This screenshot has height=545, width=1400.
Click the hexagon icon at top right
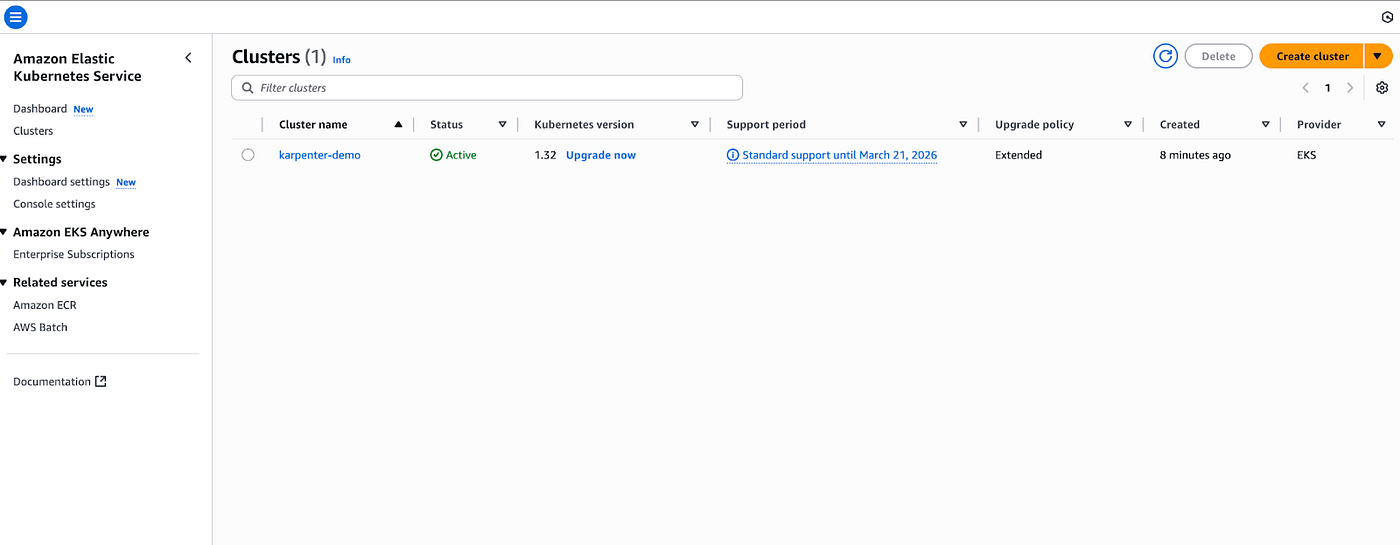pos(1387,17)
